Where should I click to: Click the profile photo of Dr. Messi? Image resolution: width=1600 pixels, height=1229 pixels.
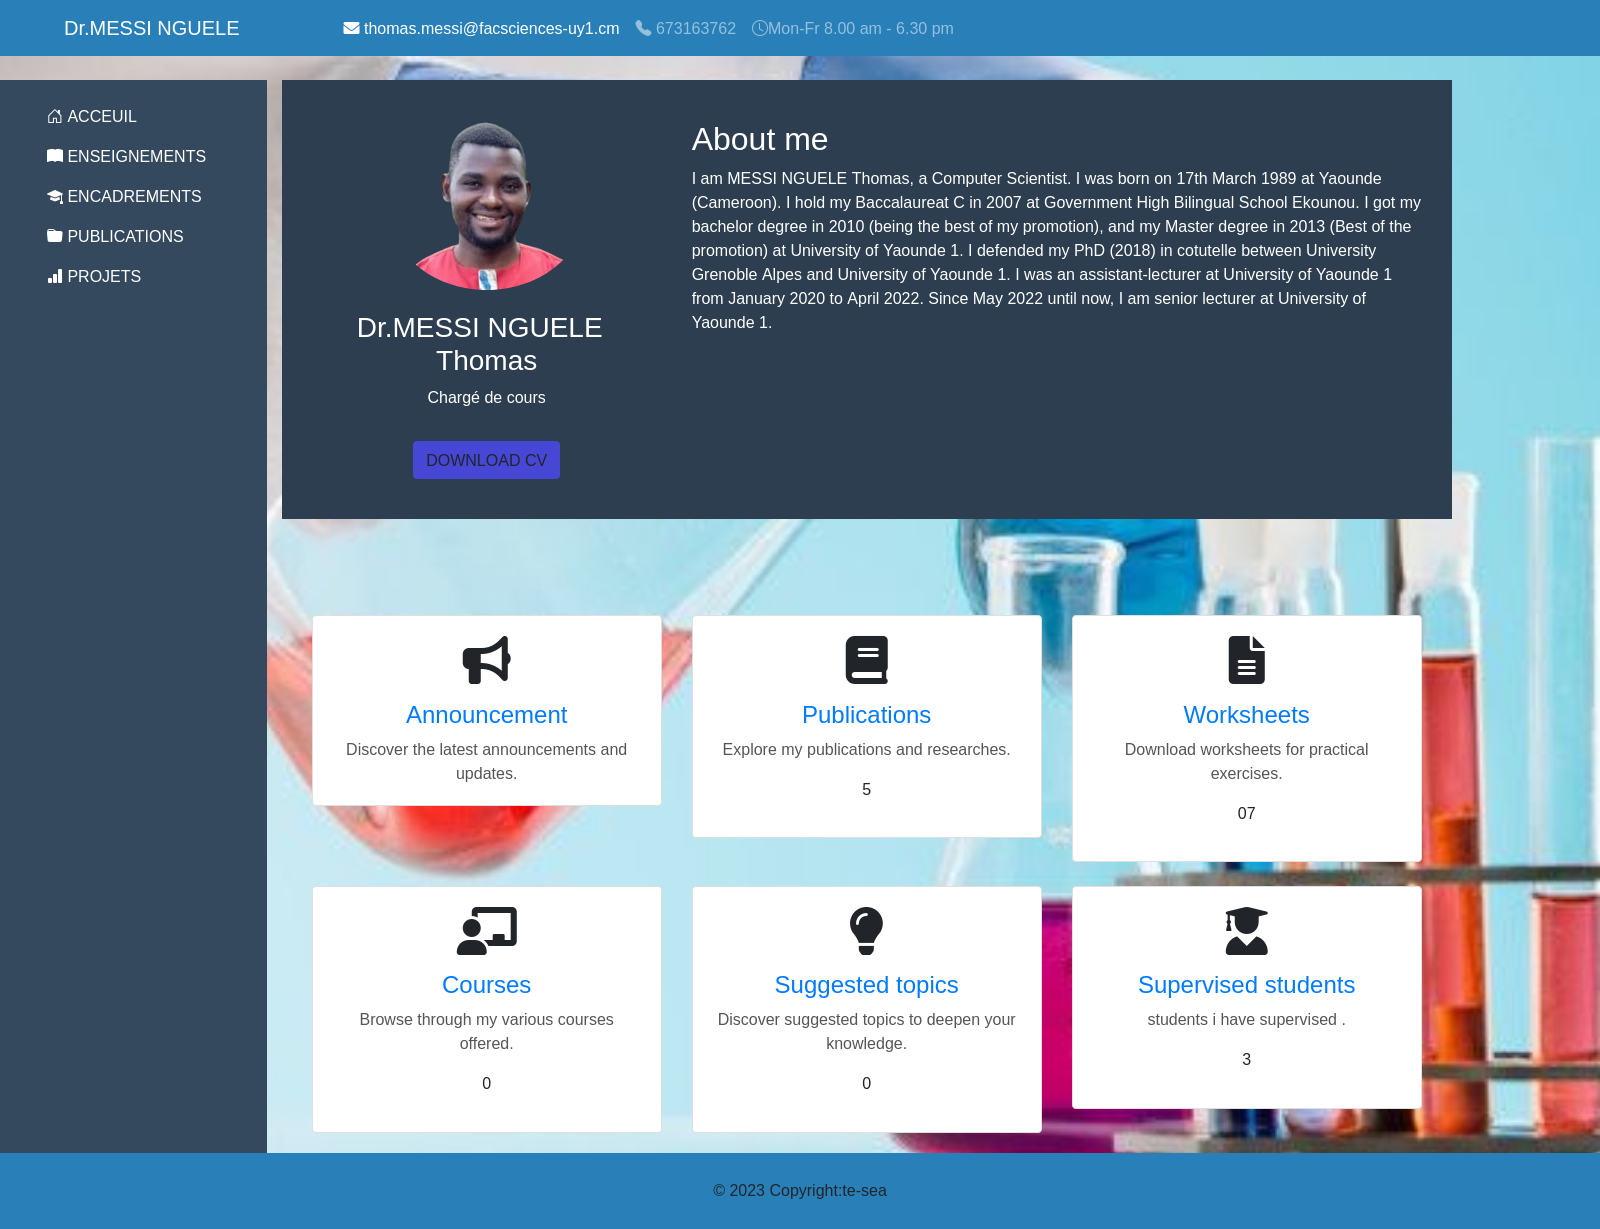(x=487, y=206)
